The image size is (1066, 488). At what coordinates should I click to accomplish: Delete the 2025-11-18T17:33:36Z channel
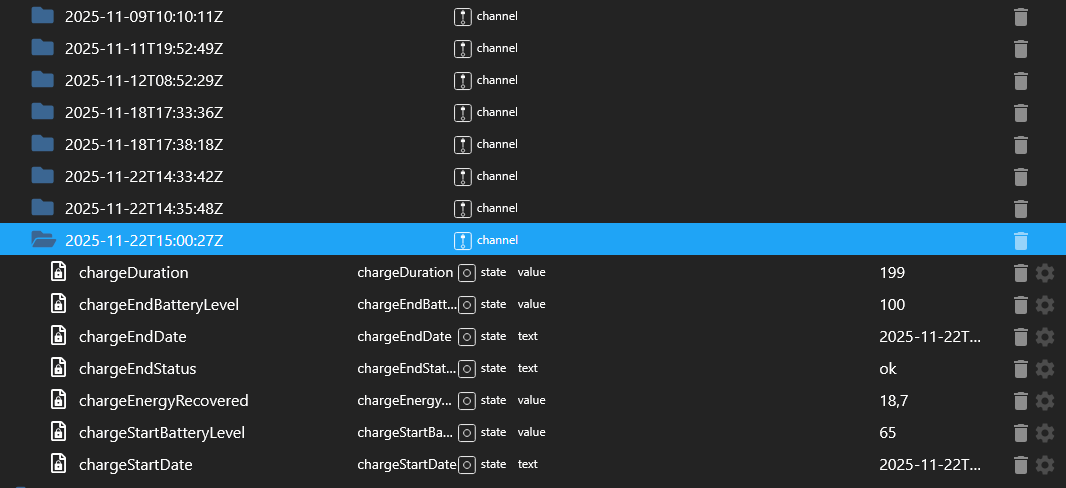(x=1020, y=113)
